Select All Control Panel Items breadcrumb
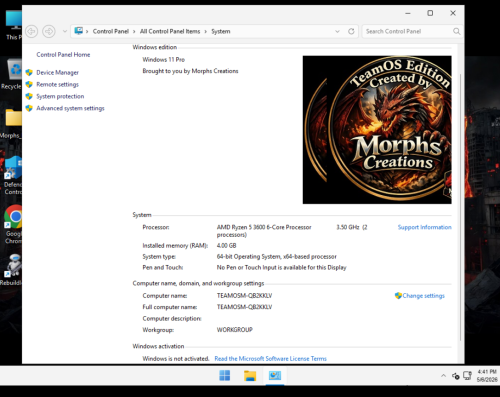500x397 pixels. click(170, 31)
